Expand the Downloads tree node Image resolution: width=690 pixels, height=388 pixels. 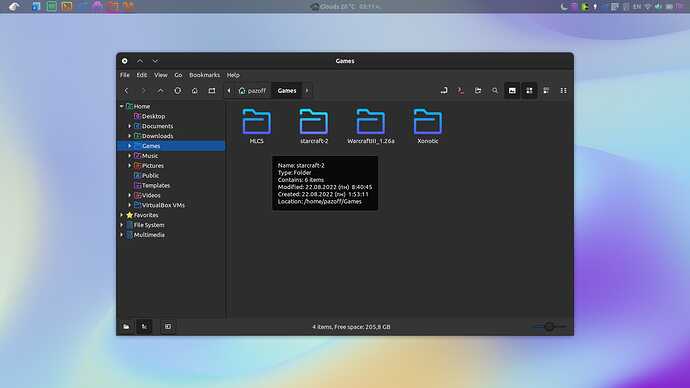pos(130,136)
